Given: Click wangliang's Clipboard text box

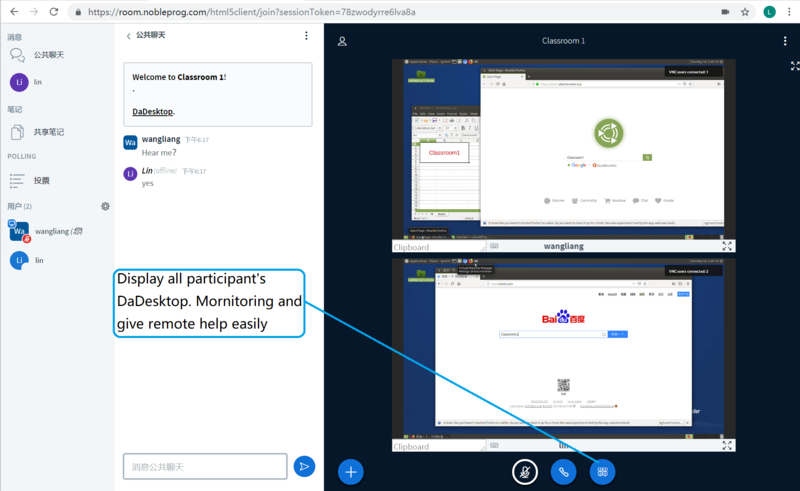Looking at the screenshot, I should [x=438, y=246].
